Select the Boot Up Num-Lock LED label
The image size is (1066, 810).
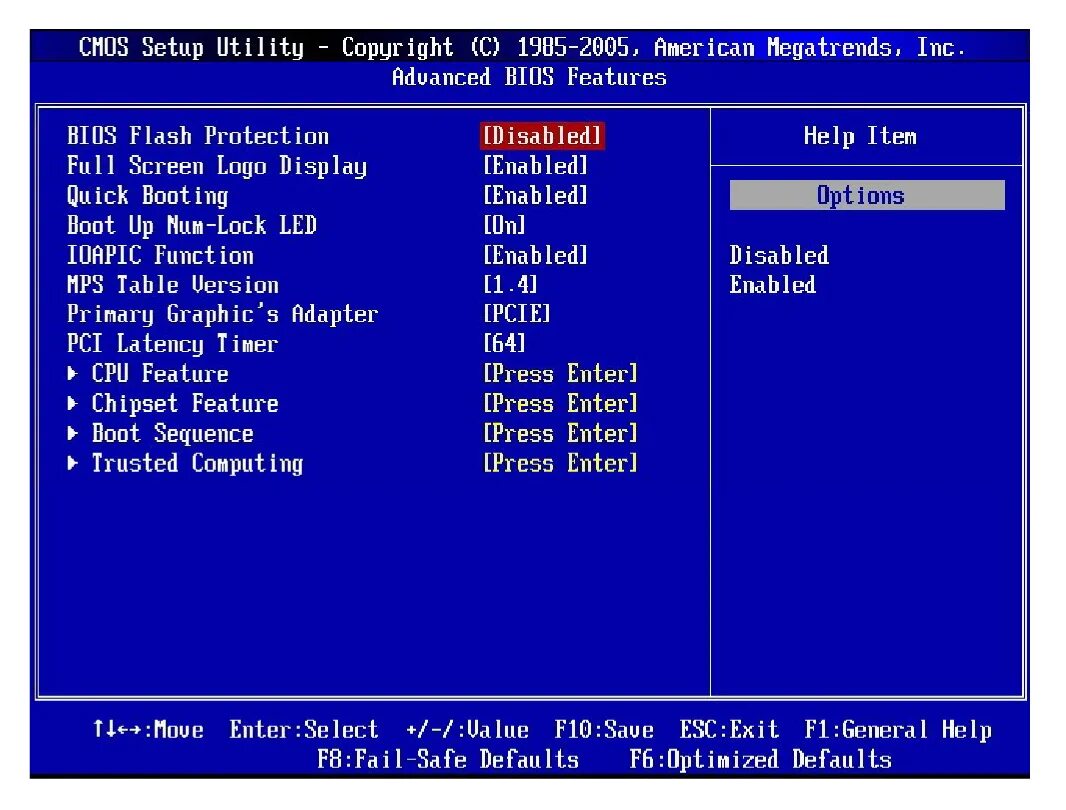[x=192, y=226]
